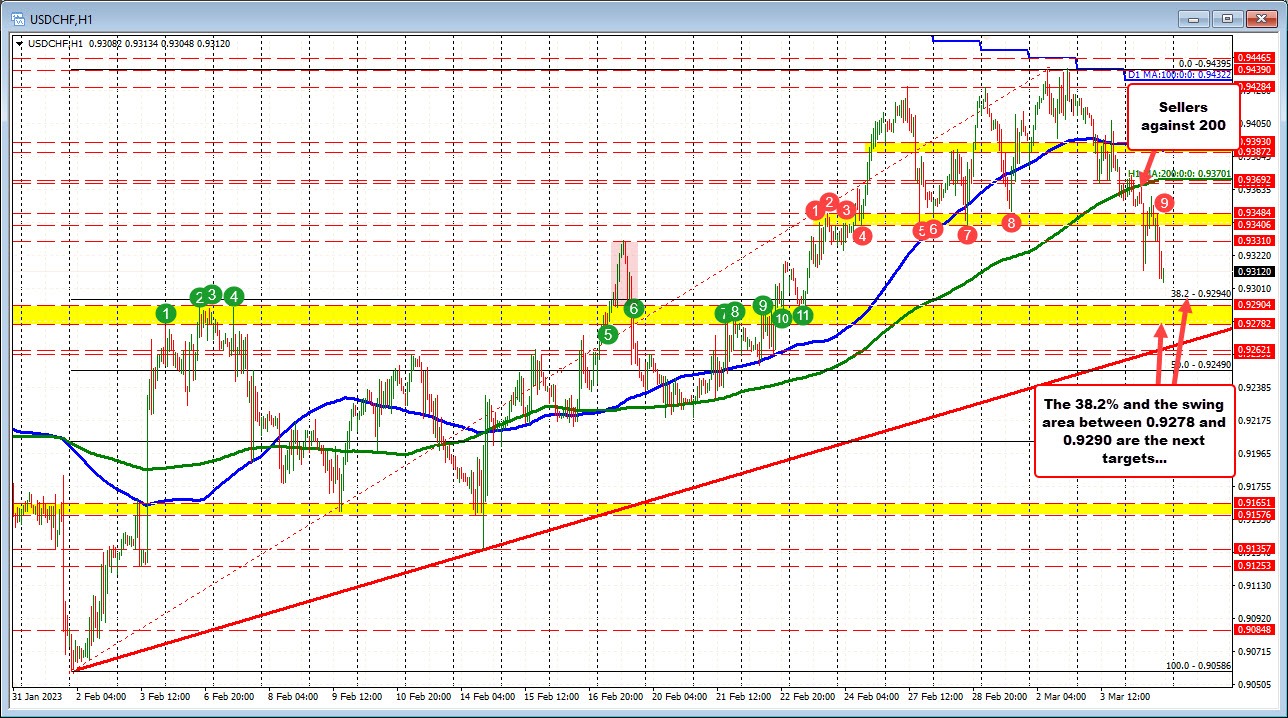The height and width of the screenshot is (718, 1288).
Task: Pick the green circle marker numbered 6
Action: tap(633, 309)
